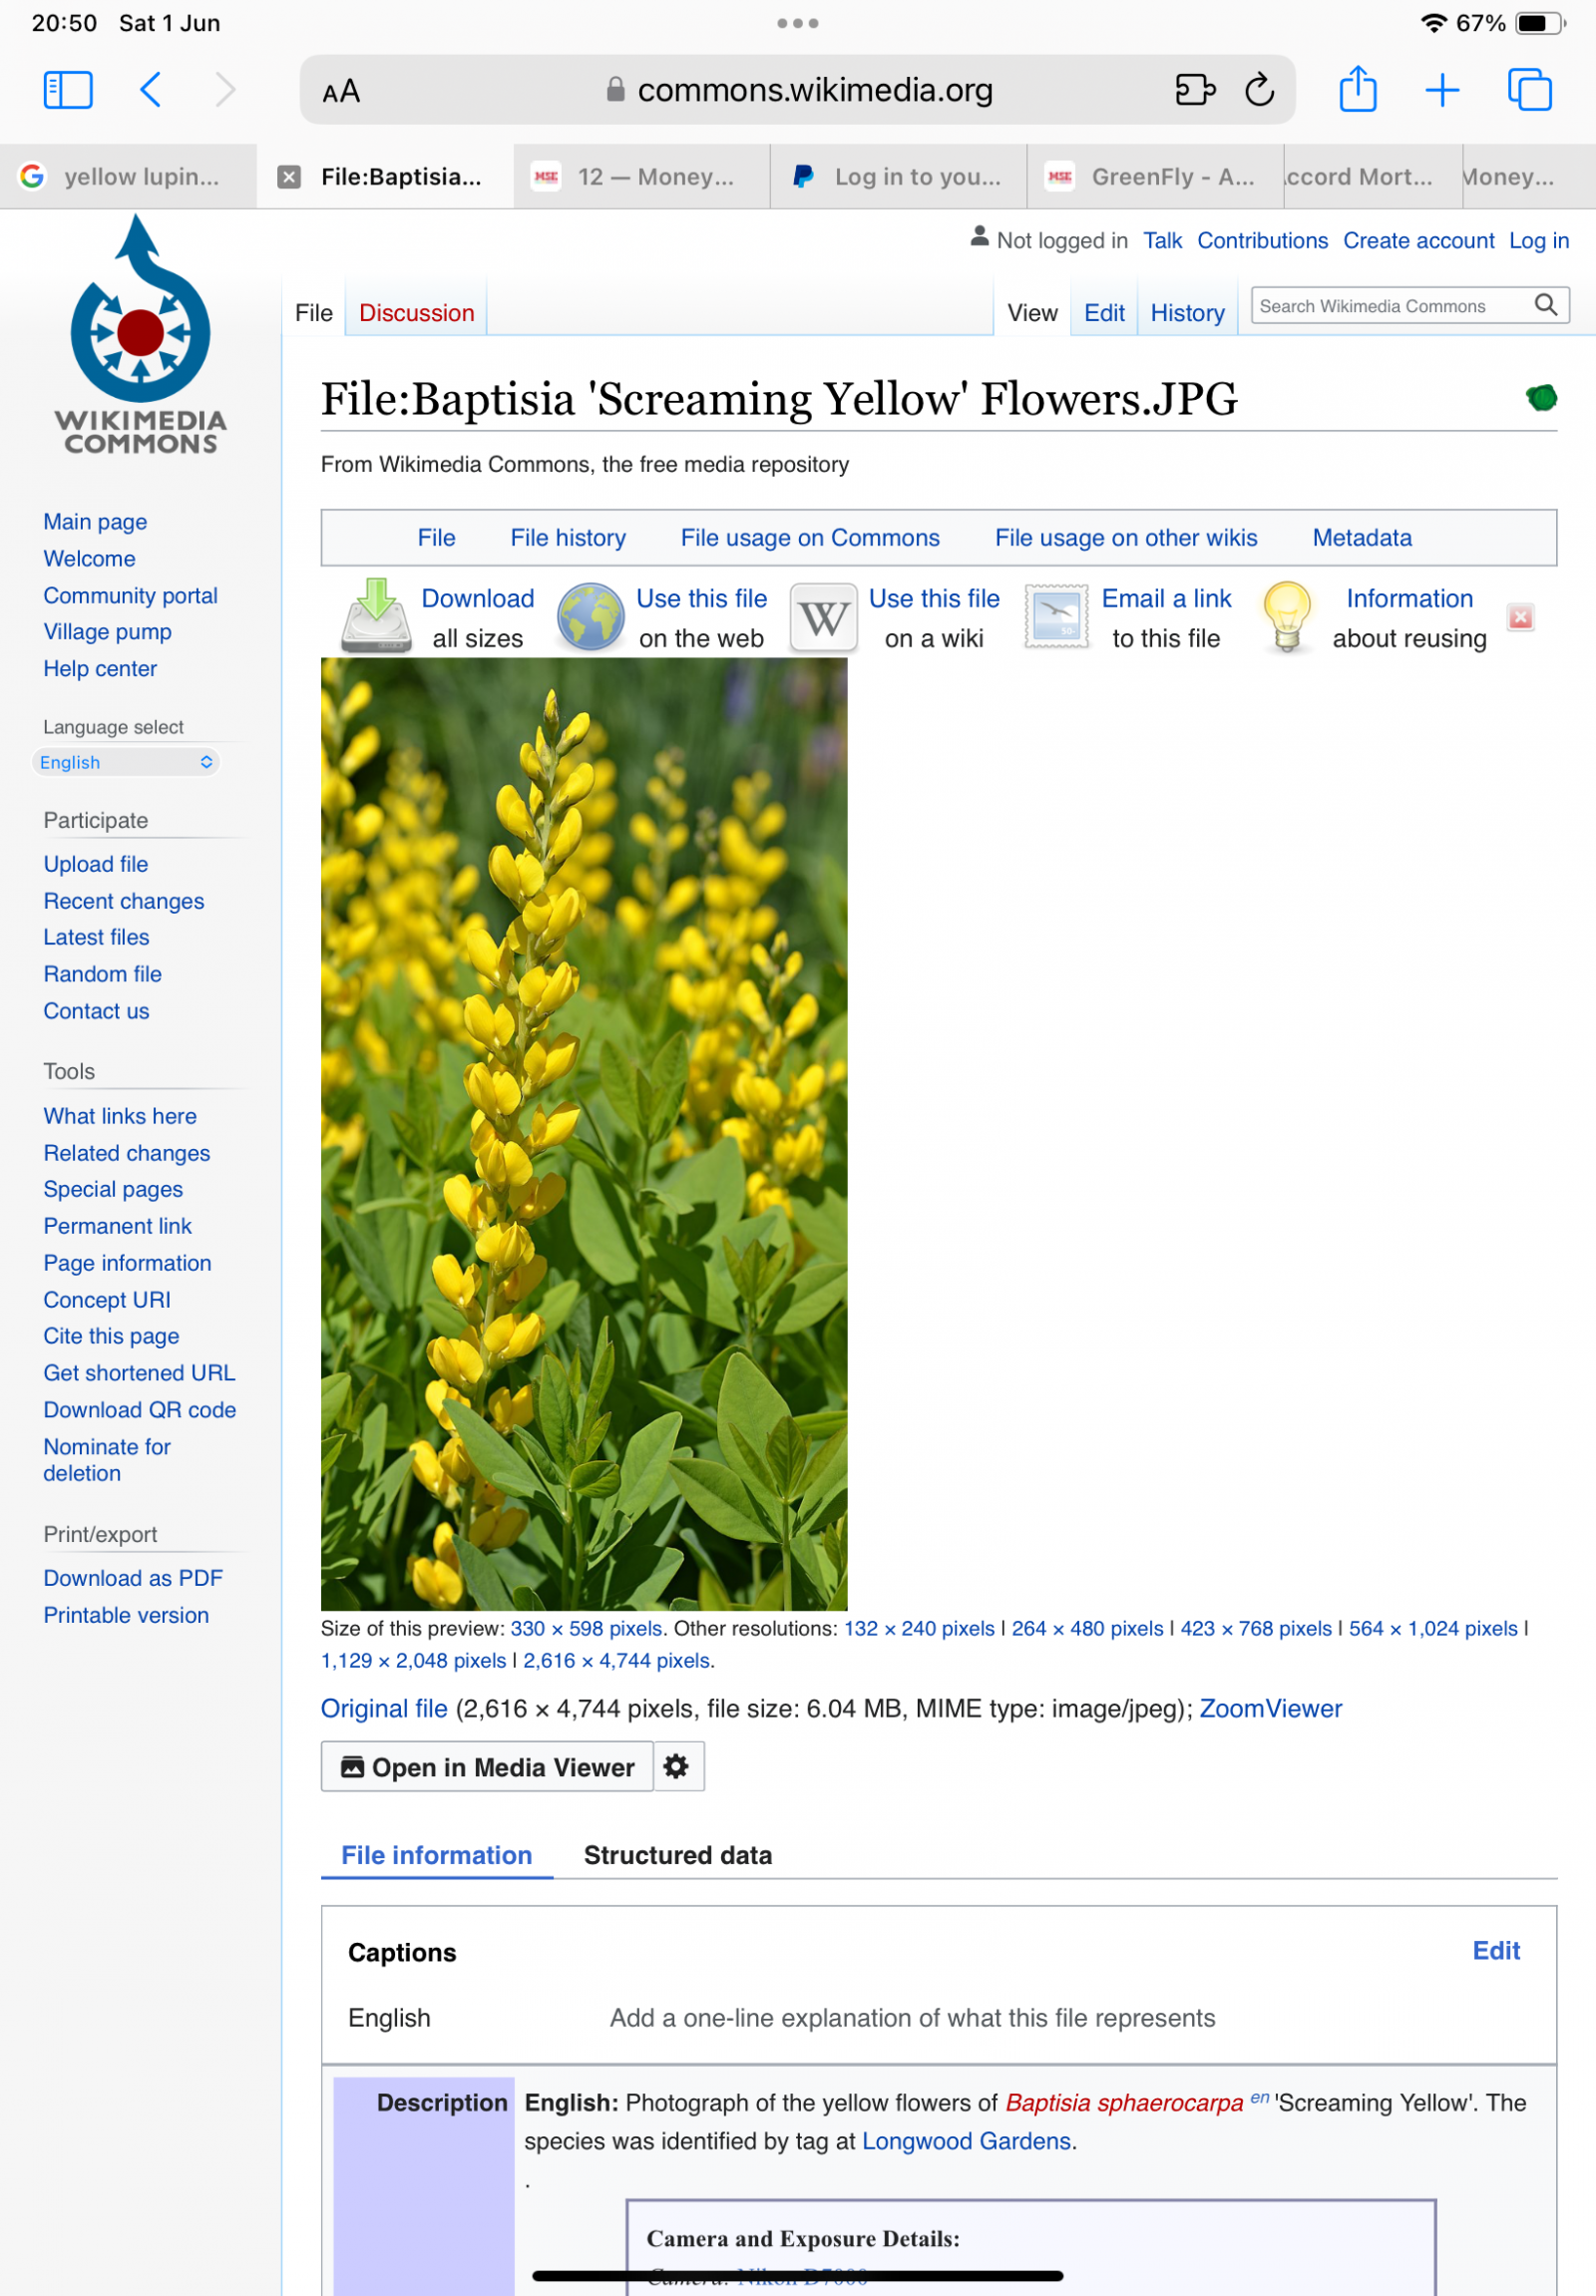This screenshot has height=2296, width=1596.
Task: Open the Longwood Gardens link
Action: tap(966, 2141)
